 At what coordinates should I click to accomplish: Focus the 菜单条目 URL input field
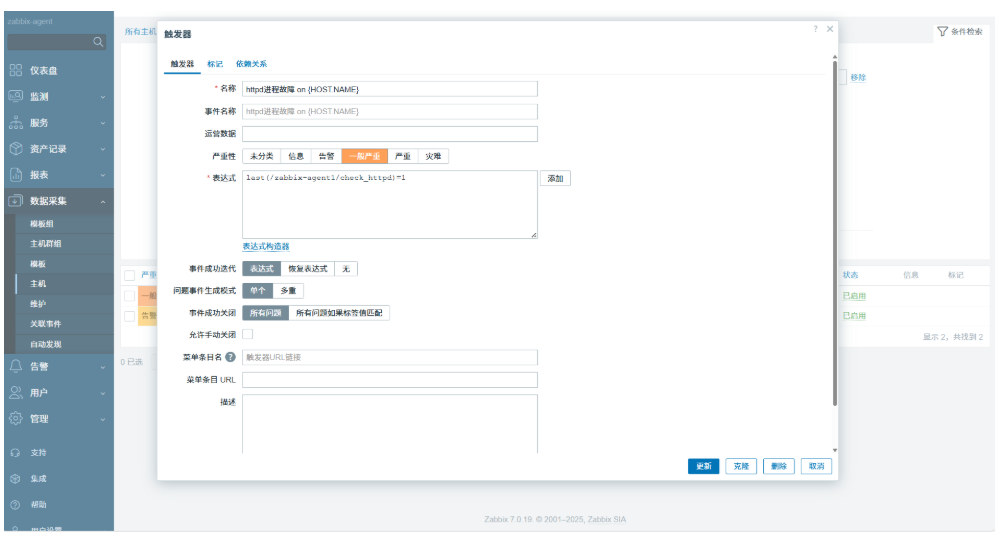[x=390, y=380]
